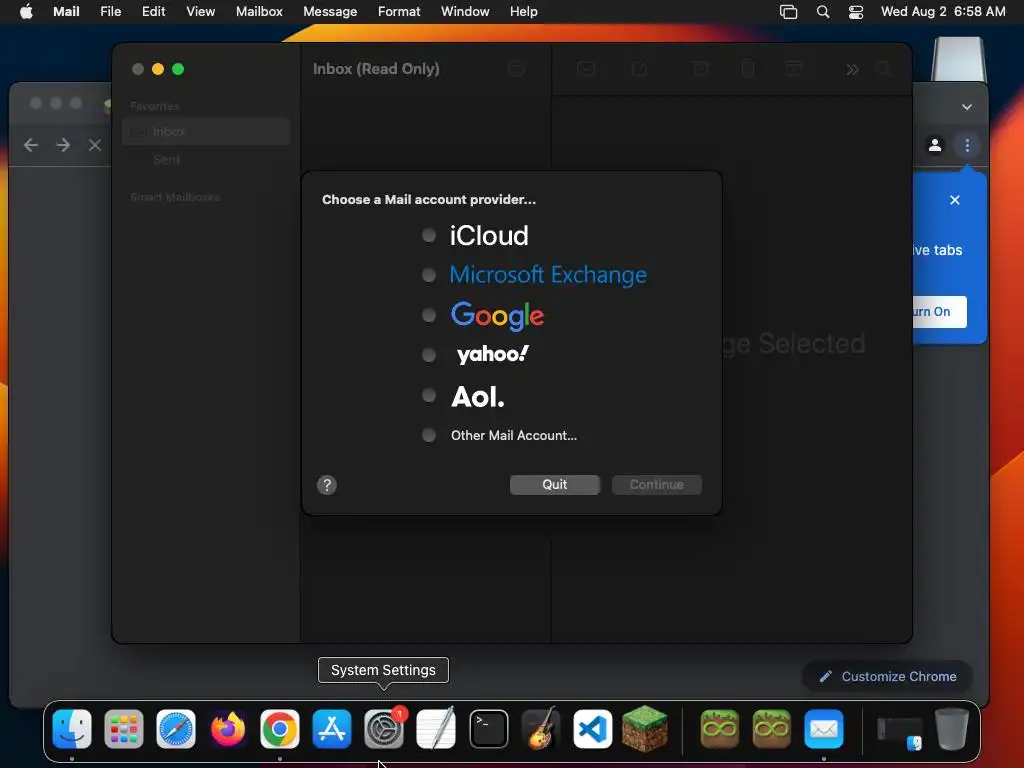Select the Yahoo radio button
This screenshot has width=1024, height=768.
(x=429, y=355)
